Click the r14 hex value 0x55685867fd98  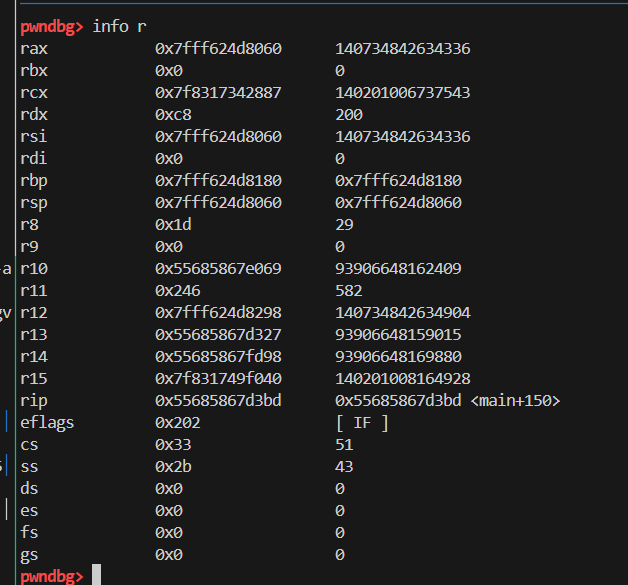(x=218, y=356)
